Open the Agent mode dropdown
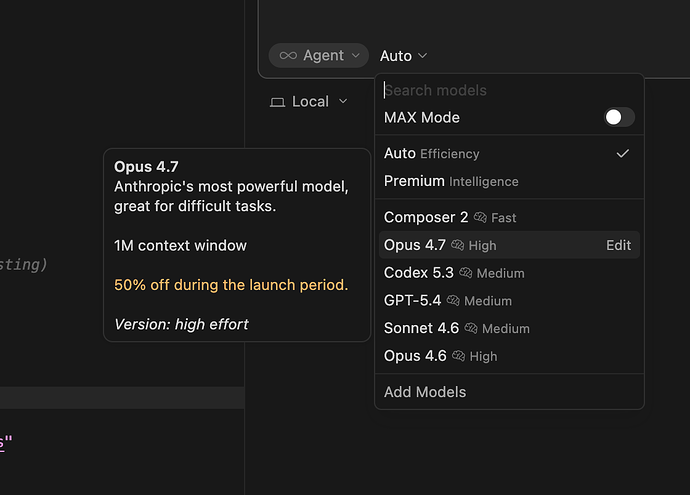This screenshot has width=690, height=495. tap(319, 55)
